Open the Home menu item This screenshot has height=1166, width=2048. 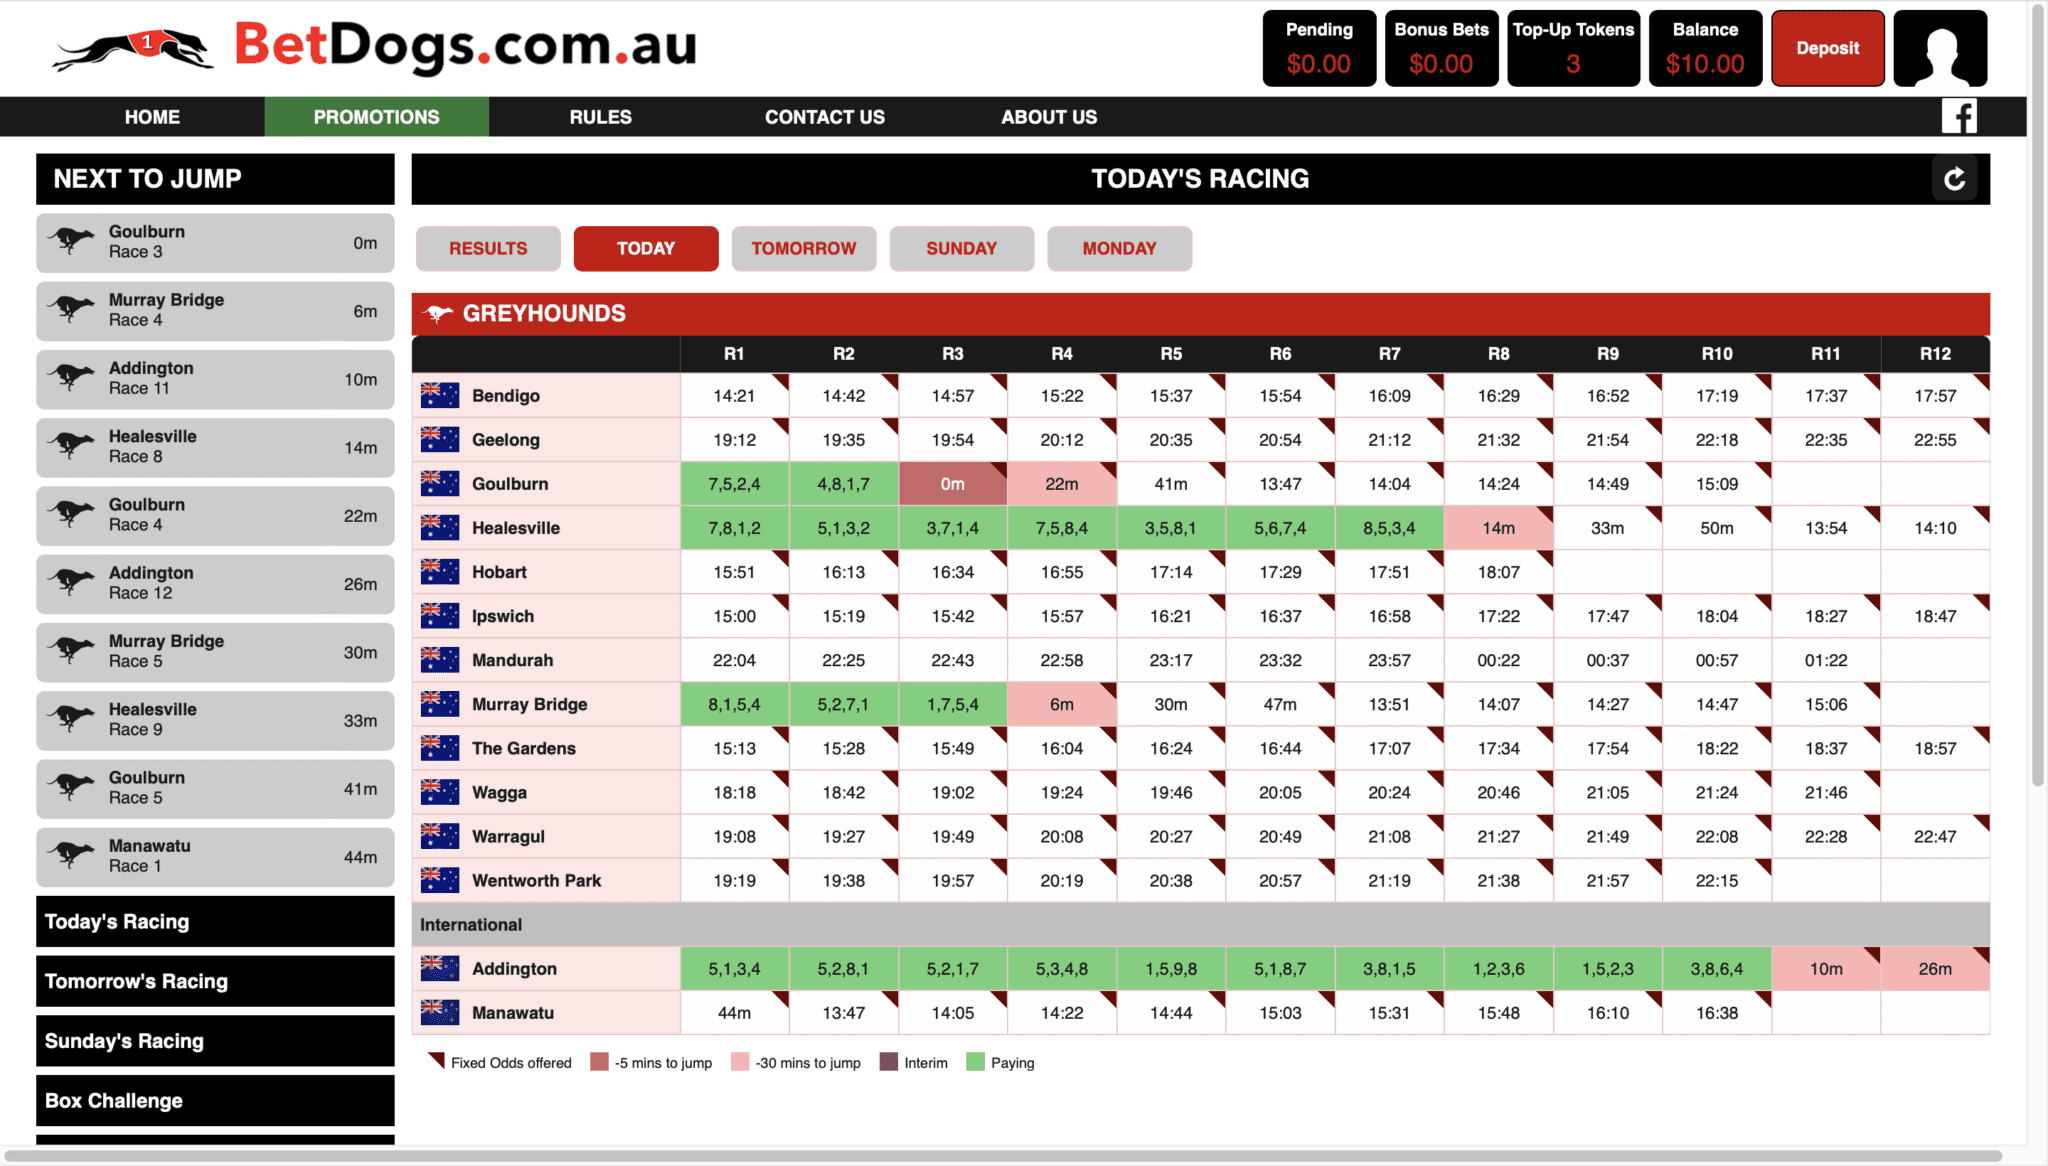click(152, 117)
